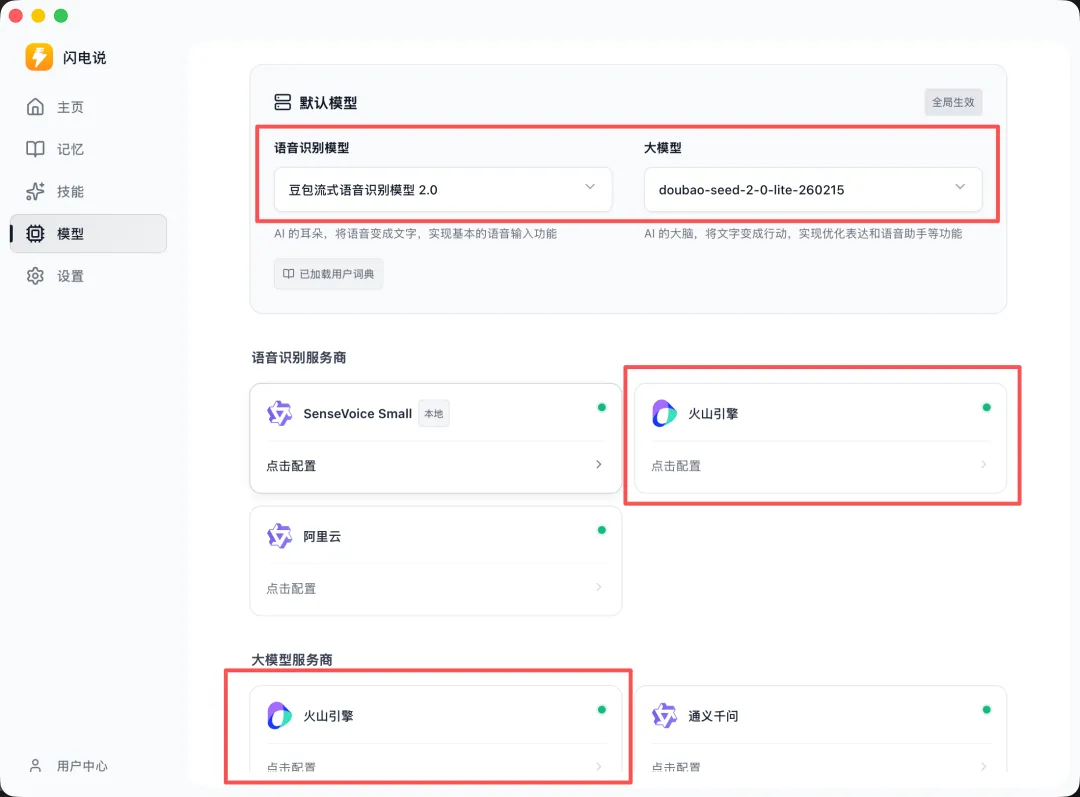Click the 阿里云 logo icon

click(x=280, y=536)
